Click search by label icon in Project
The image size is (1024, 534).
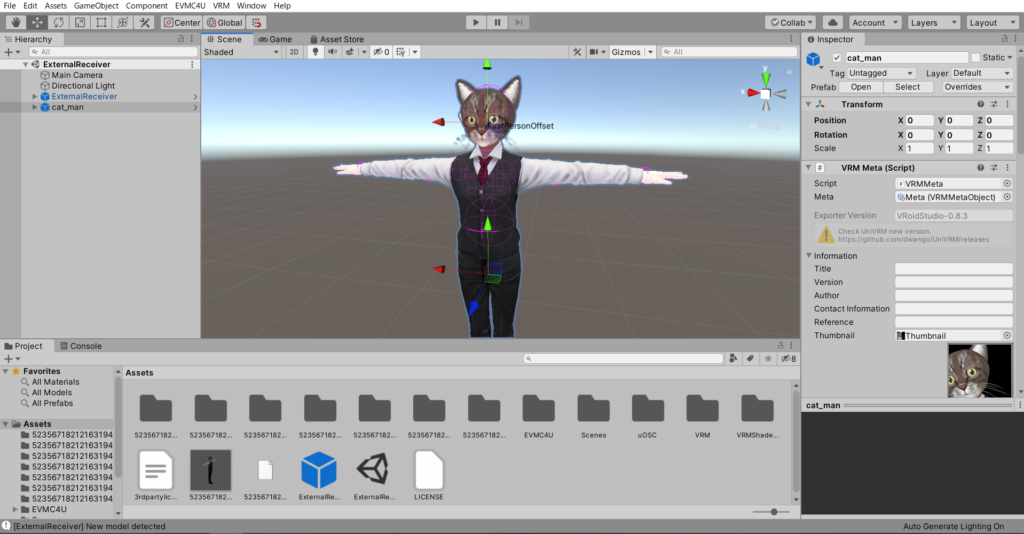tap(750, 358)
